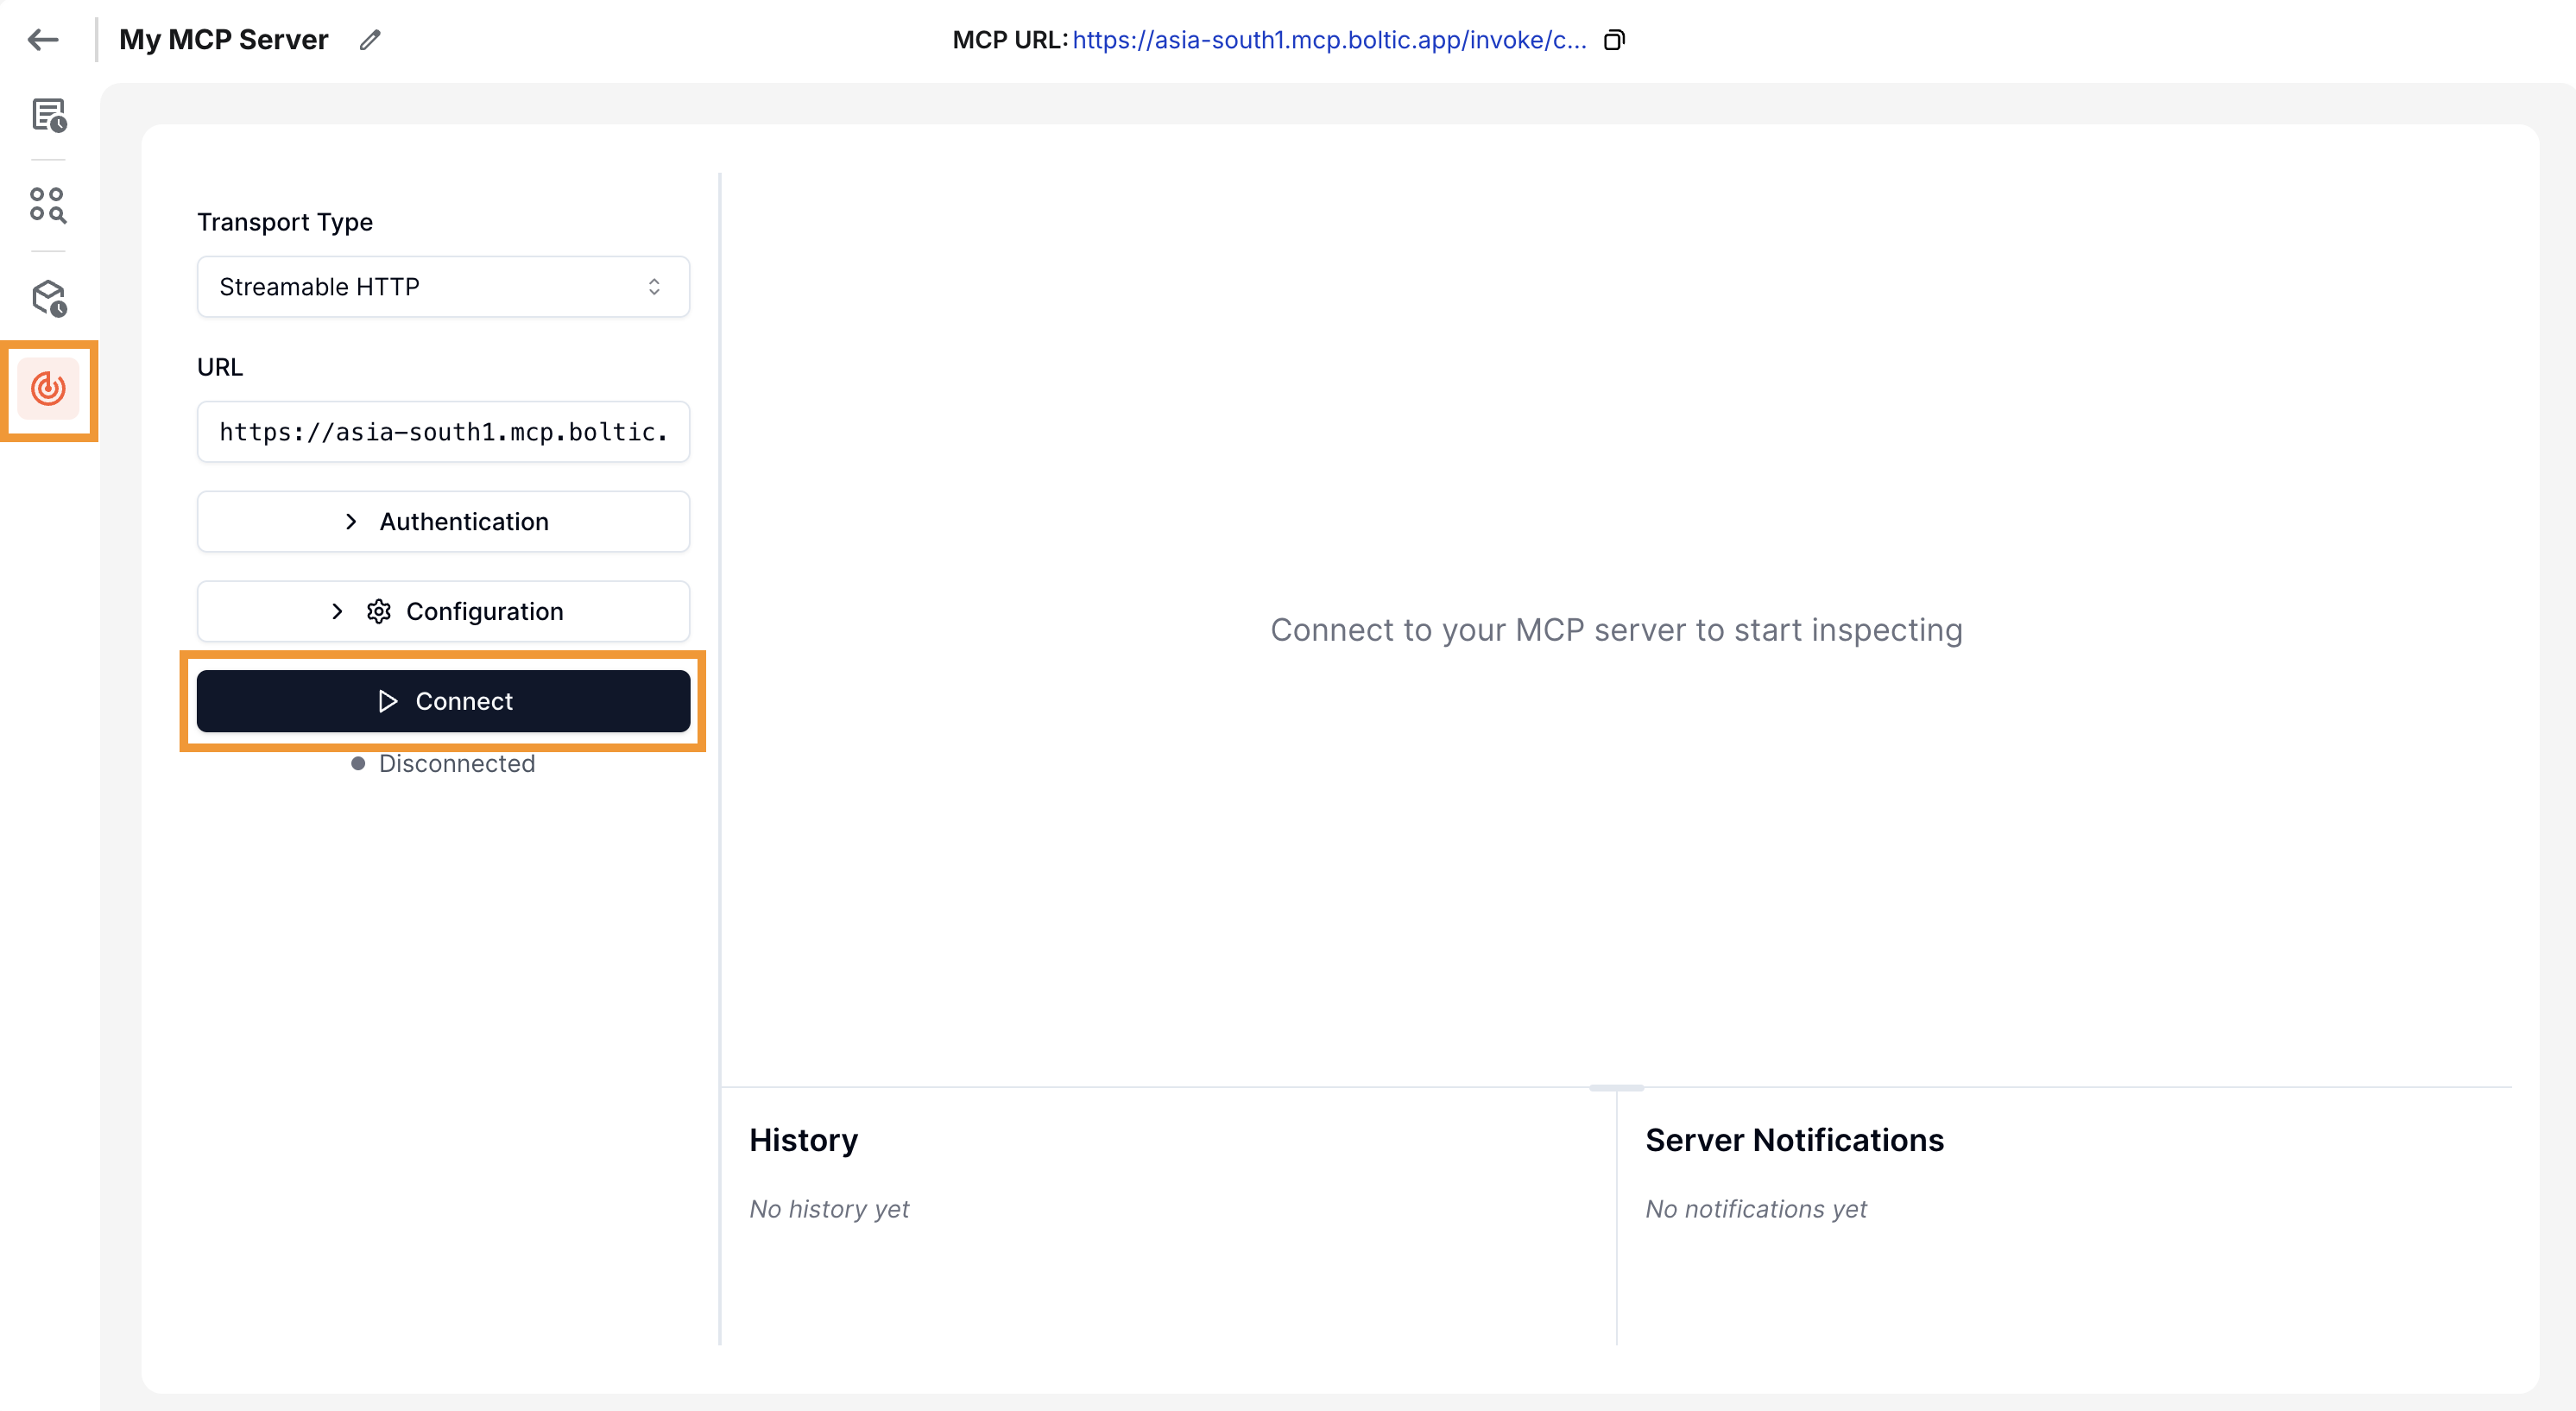Click the play icon on Connect button

pos(388,701)
